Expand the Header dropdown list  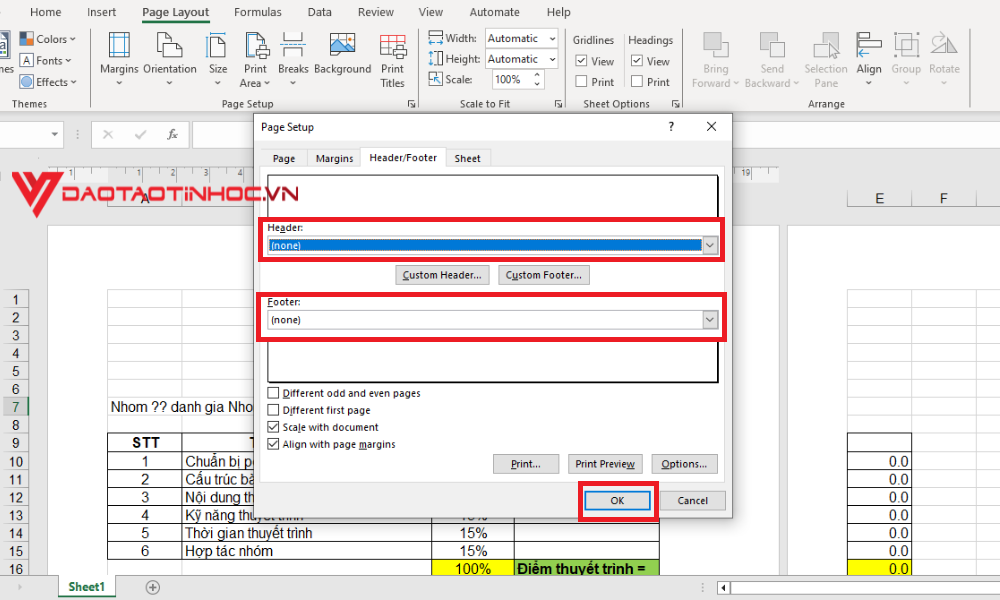click(710, 245)
